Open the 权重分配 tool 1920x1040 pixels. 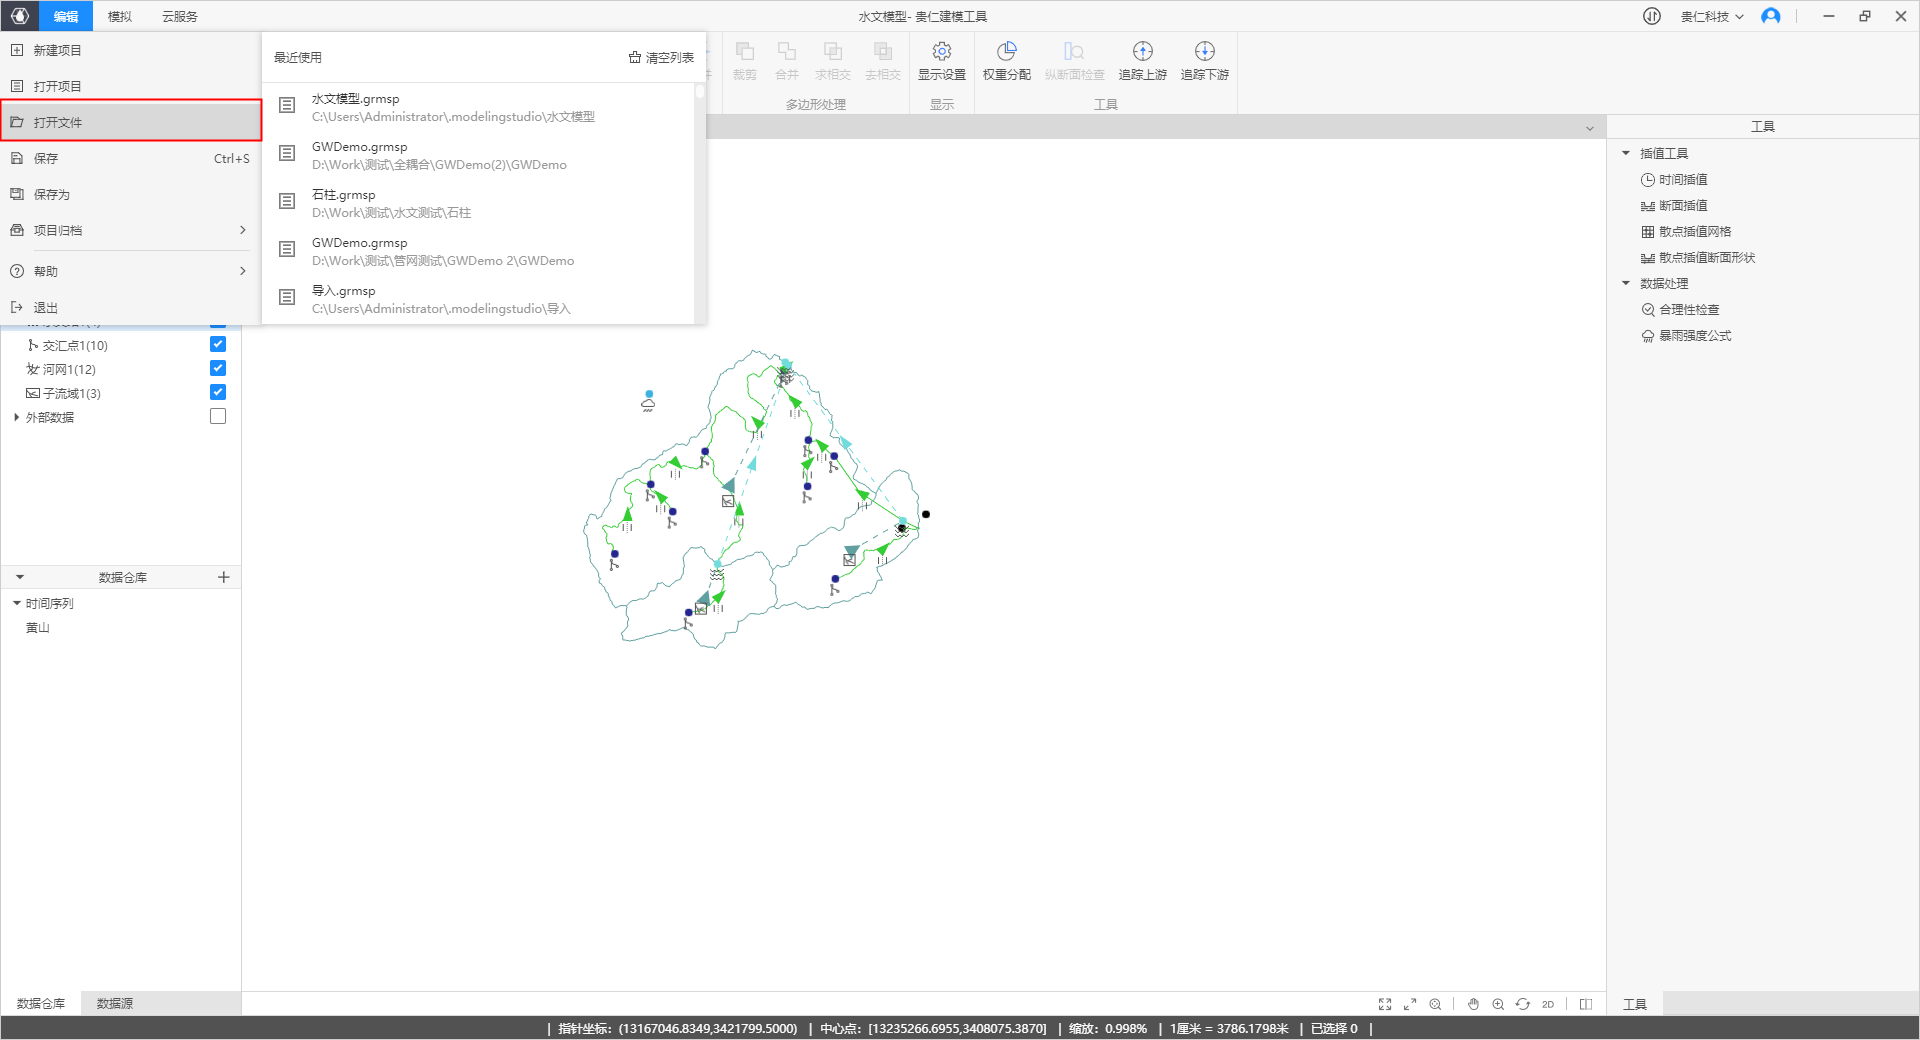1006,52
